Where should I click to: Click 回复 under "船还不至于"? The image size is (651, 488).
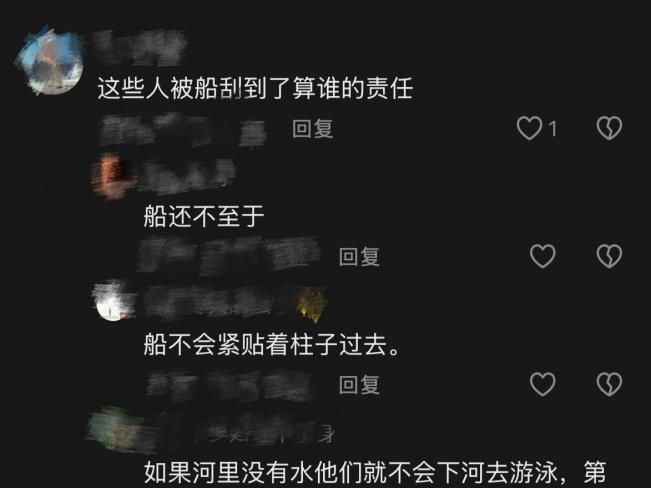point(360,256)
